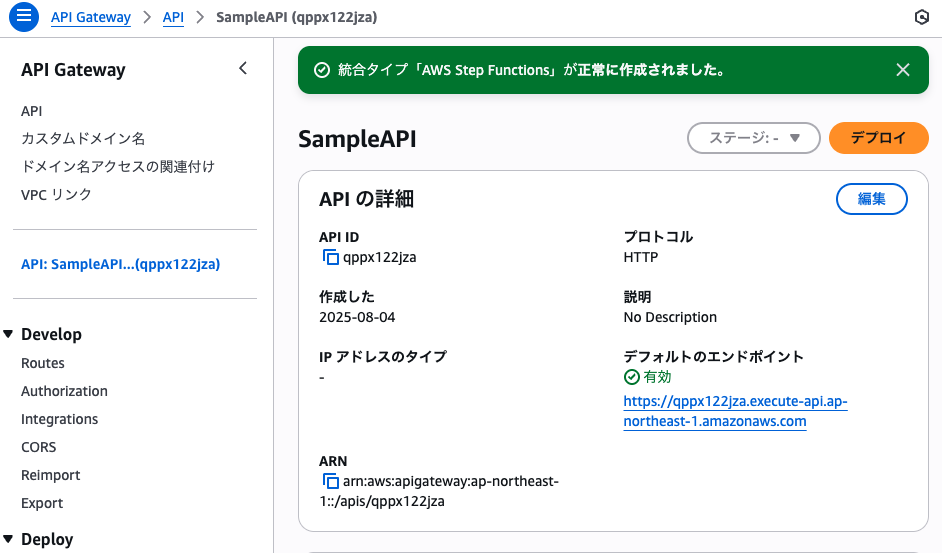942x553 pixels.
Task: Open Authorization under Develop
Action: coord(64,391)
